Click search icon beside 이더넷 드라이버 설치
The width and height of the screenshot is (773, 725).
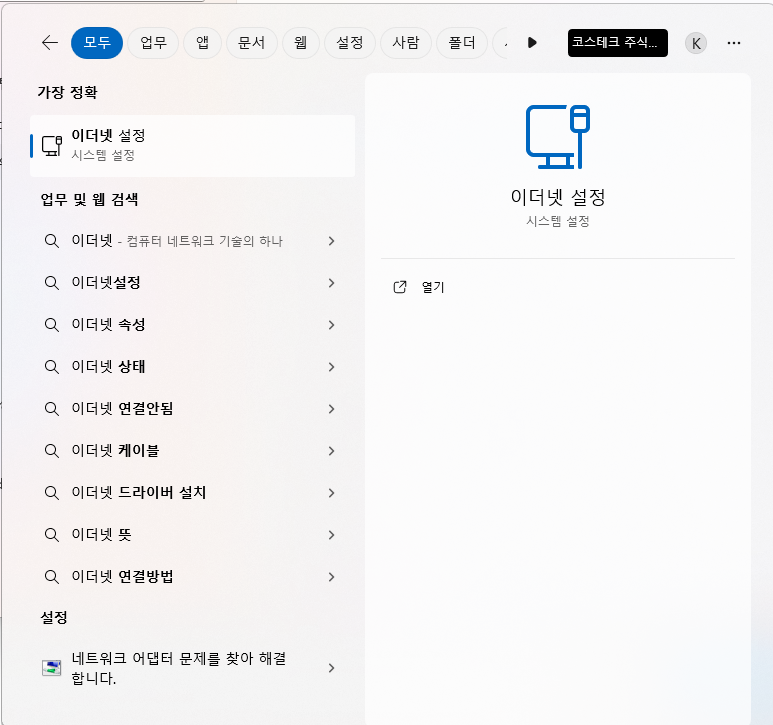pyautogui.click(x=52, y=492)
